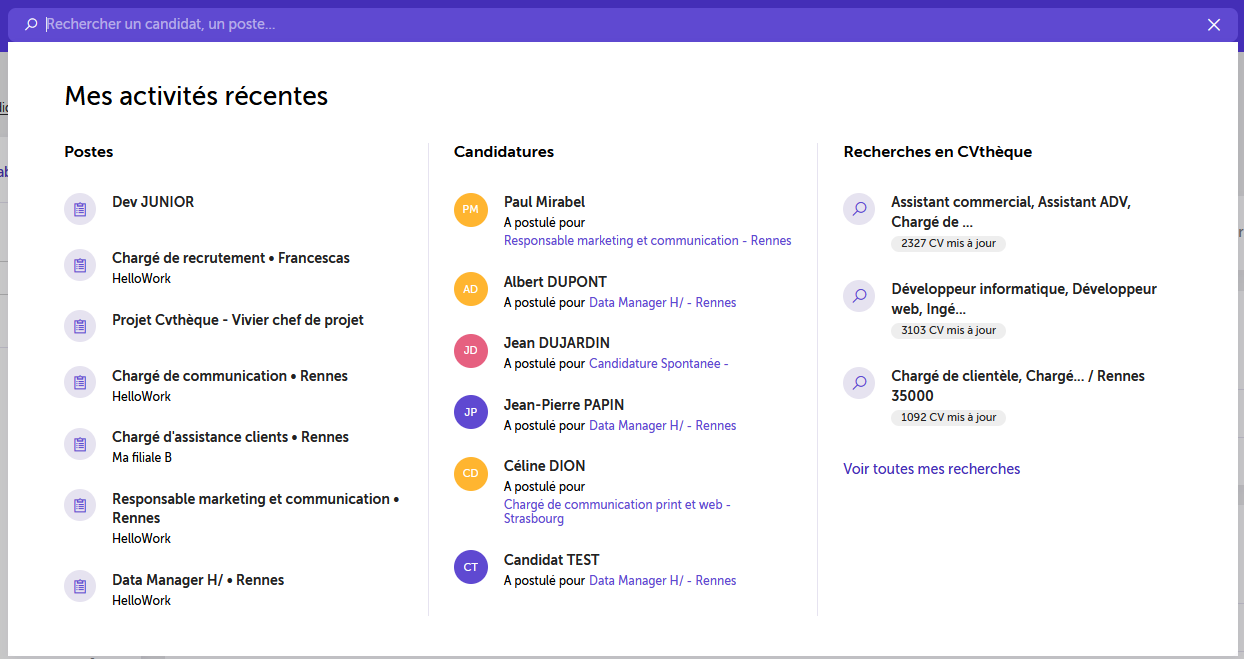Click the clipboard icon beside Dev JUNIOR
The image size is (1244, 659).
(80, 209)
